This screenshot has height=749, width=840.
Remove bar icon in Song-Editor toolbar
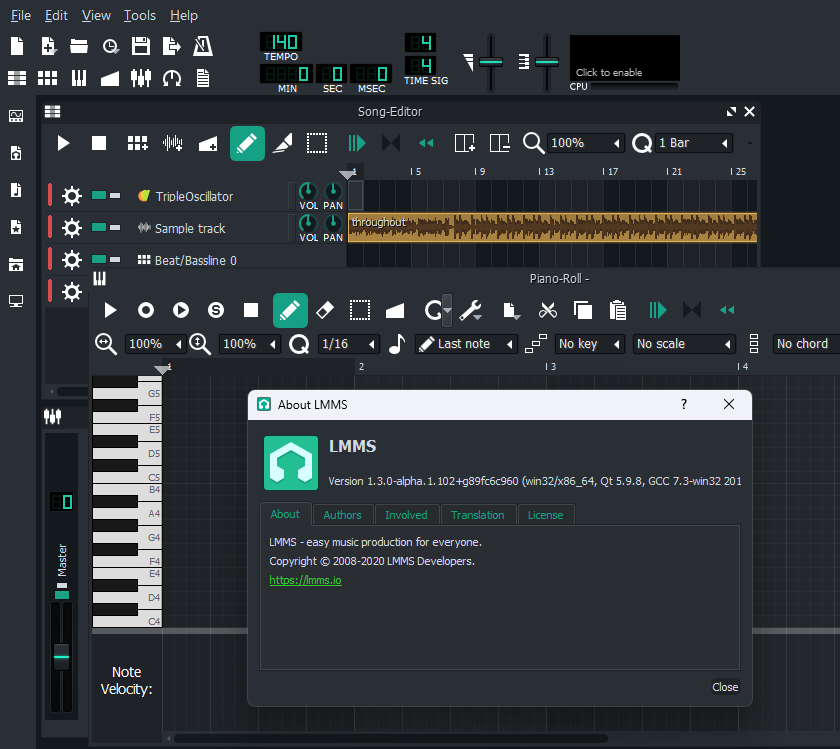(x=500, y=143)
